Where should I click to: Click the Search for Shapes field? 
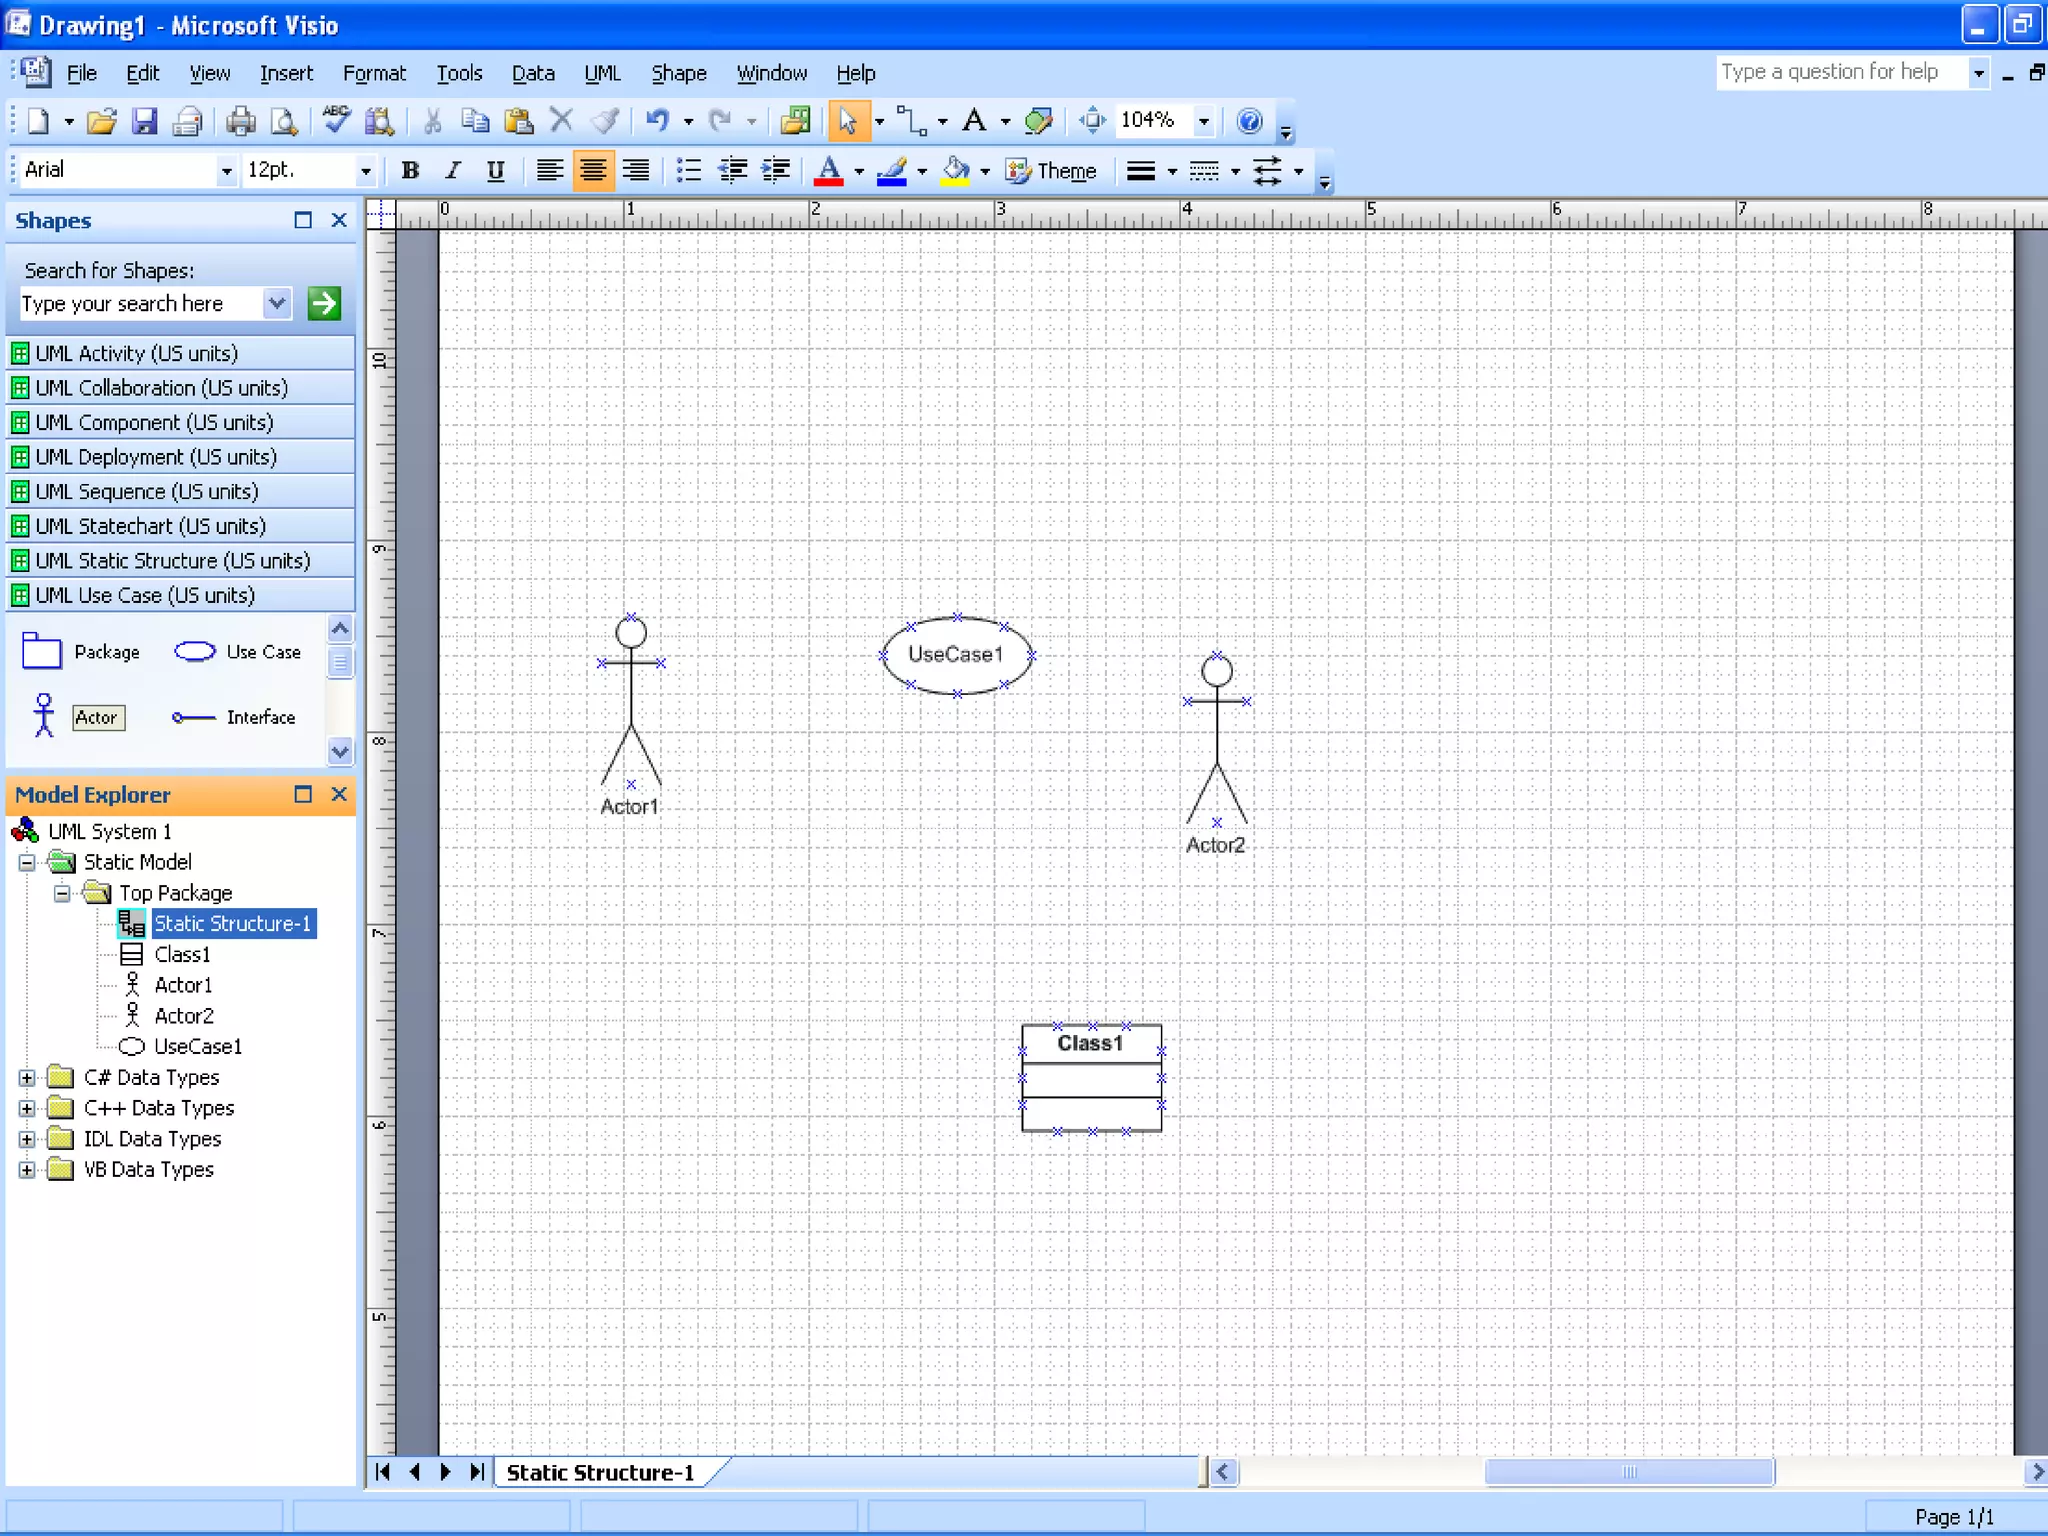coord(140,304)
